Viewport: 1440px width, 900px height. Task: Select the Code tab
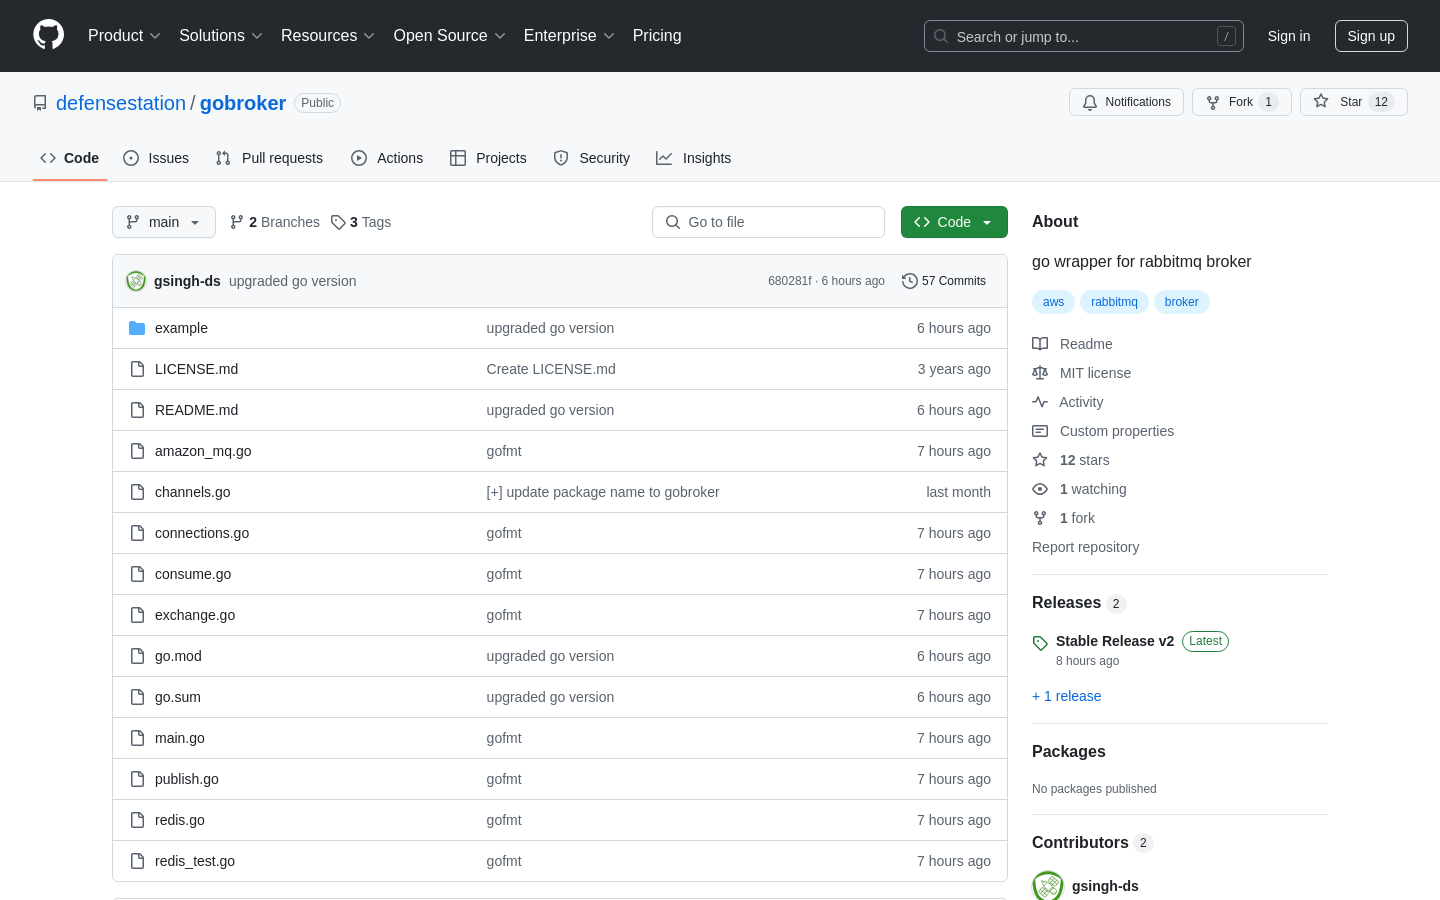(x=70, y=158)
